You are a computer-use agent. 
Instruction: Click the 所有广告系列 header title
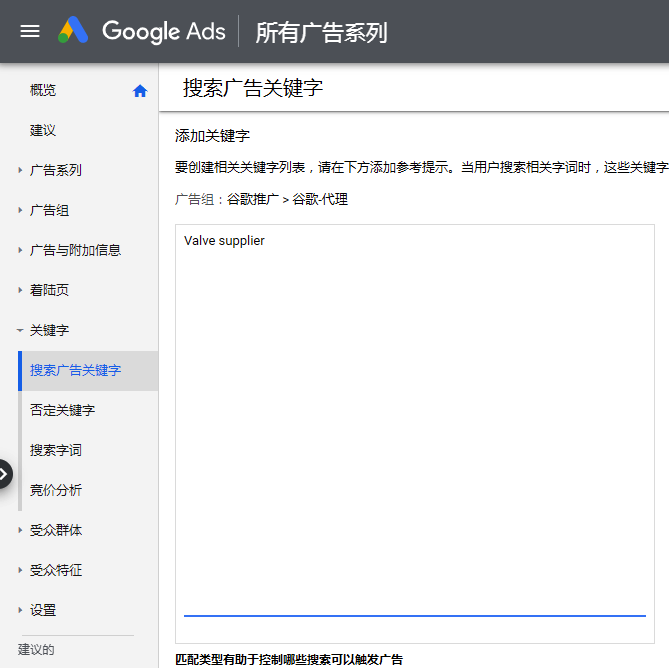[321, 32]
